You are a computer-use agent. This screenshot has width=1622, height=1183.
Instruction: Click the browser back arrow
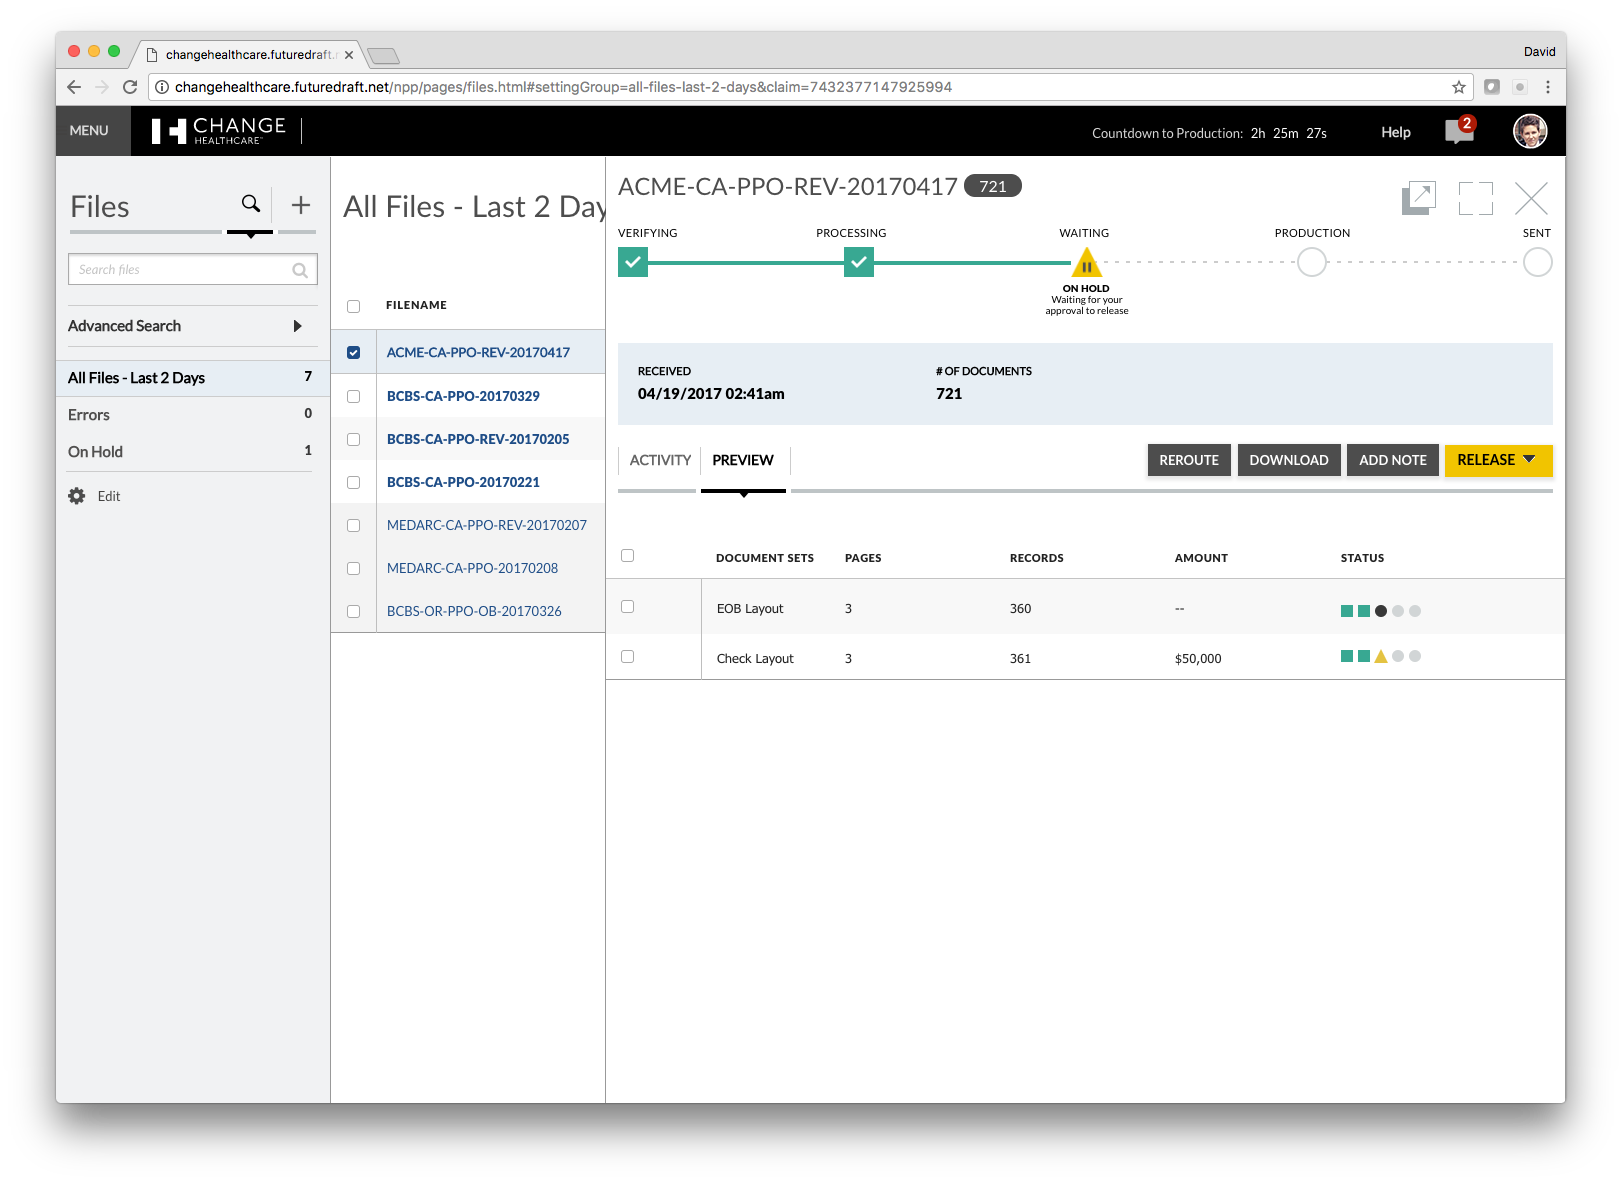click(74, 87)
